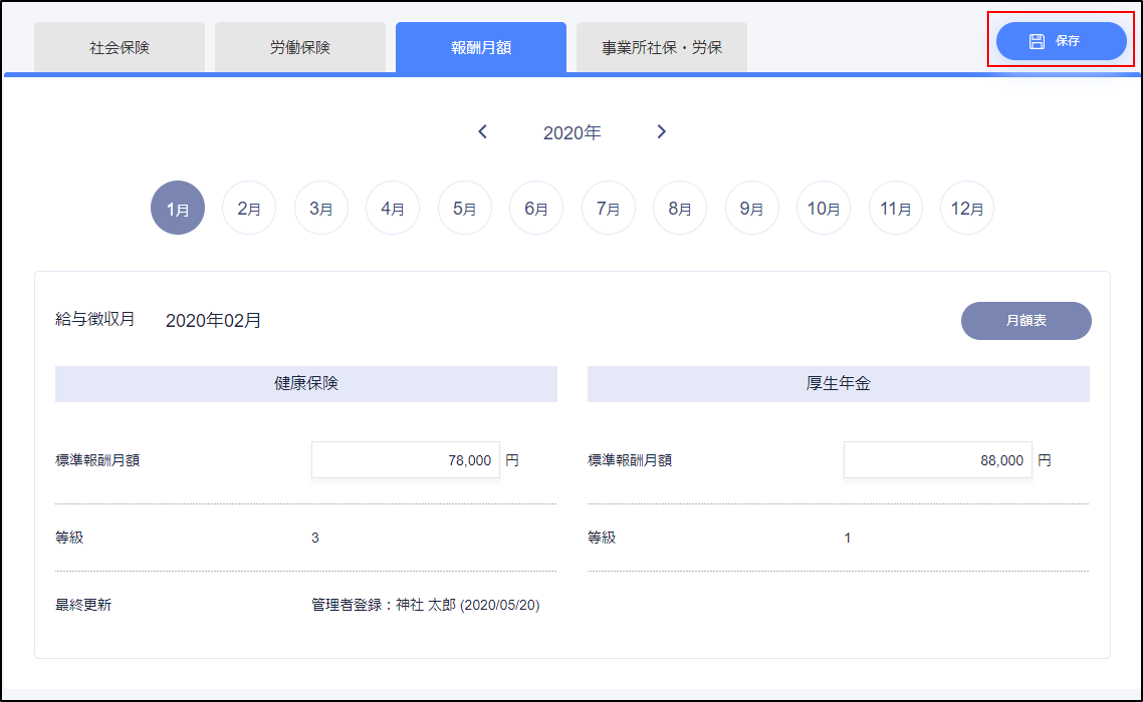
Task: Pick the 3月 month circle
Action: (321, 208)
